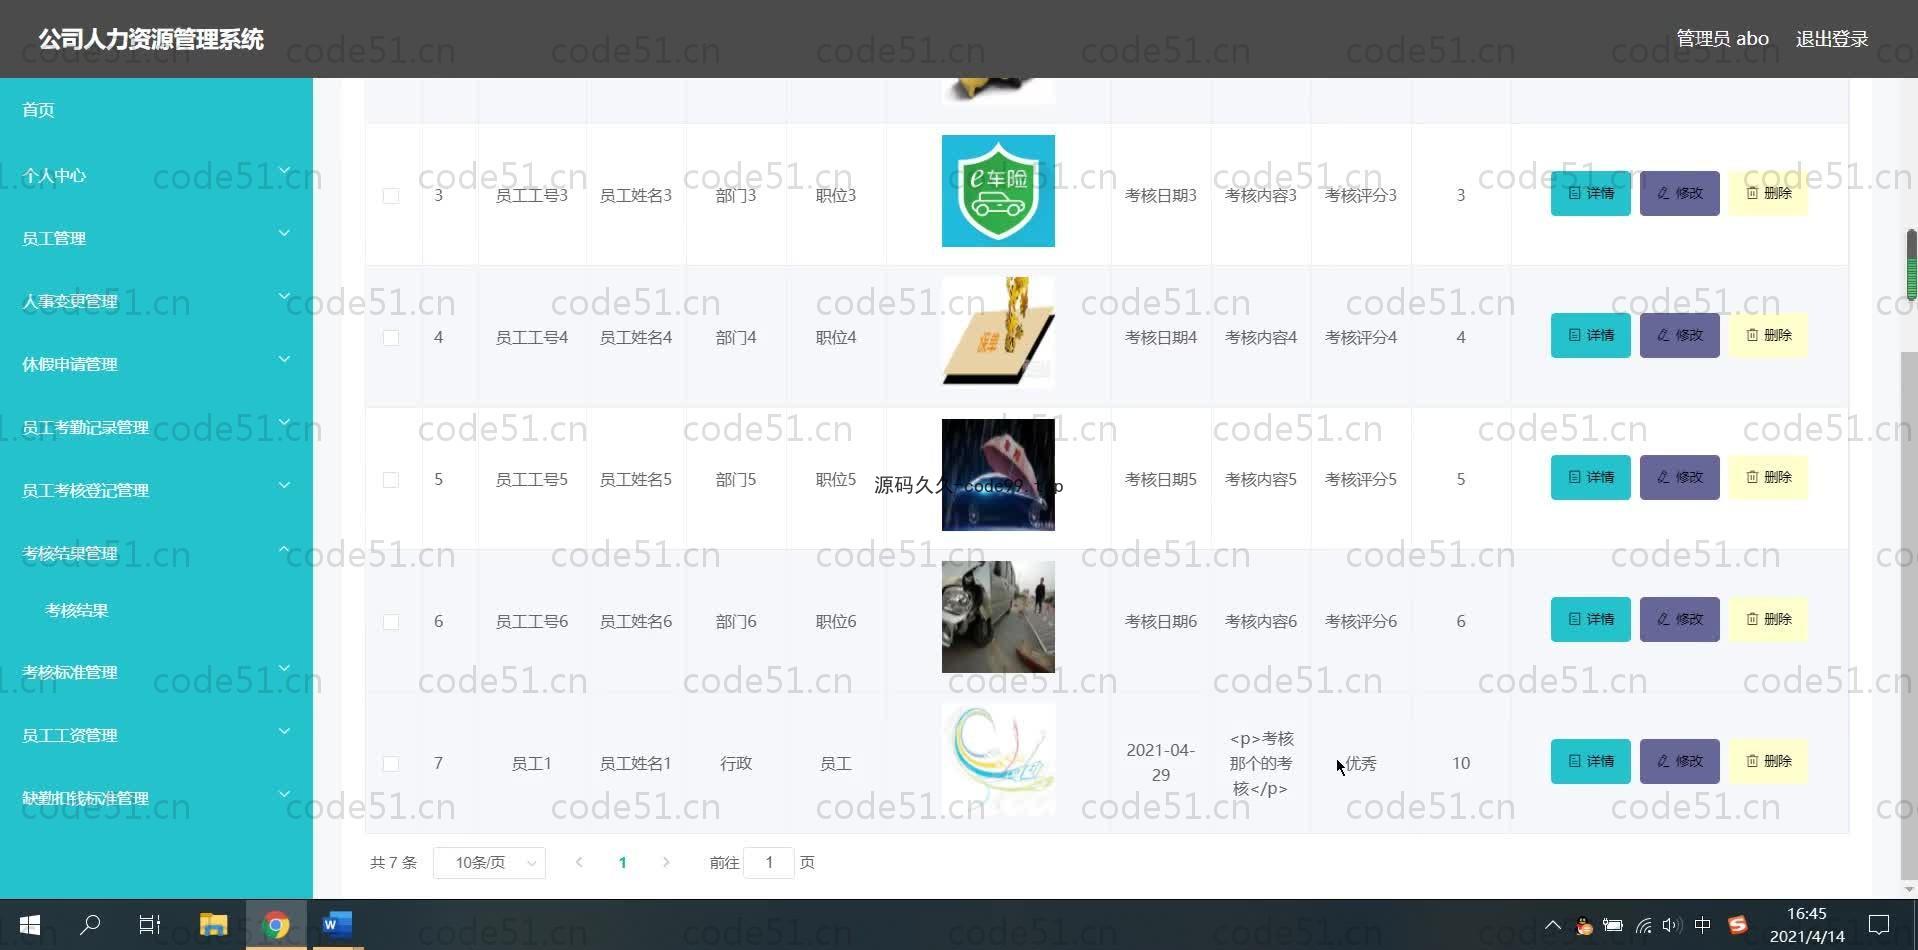Select the checkbox for row 3
The image size is (1918, 950).
pyautogui.click(x=391, y=196)
